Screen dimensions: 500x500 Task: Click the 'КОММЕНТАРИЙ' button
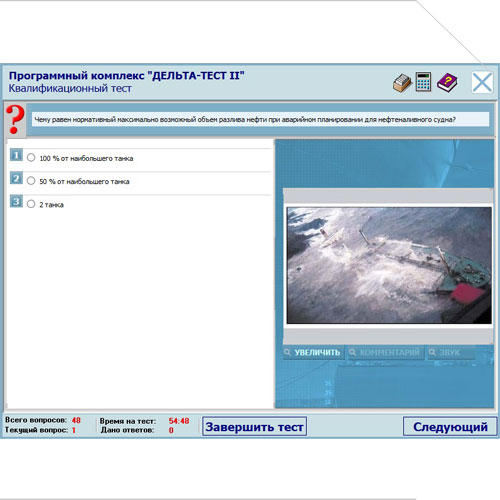coord(385,352)
